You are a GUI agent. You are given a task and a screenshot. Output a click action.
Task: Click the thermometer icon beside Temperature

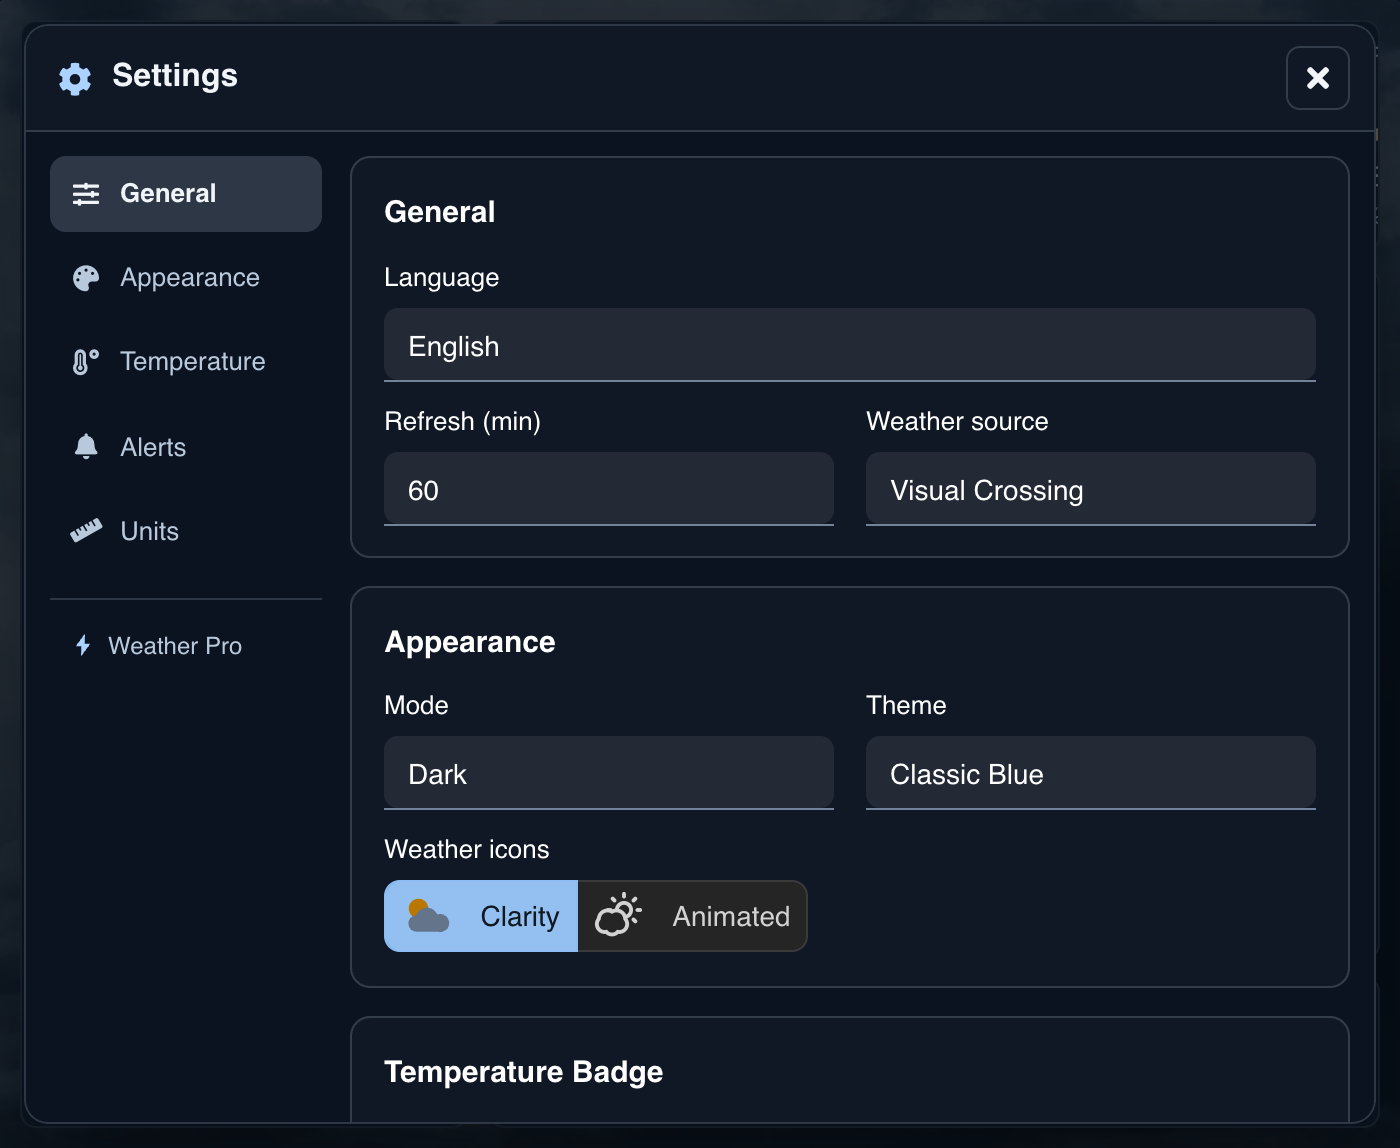coord(86,362)
